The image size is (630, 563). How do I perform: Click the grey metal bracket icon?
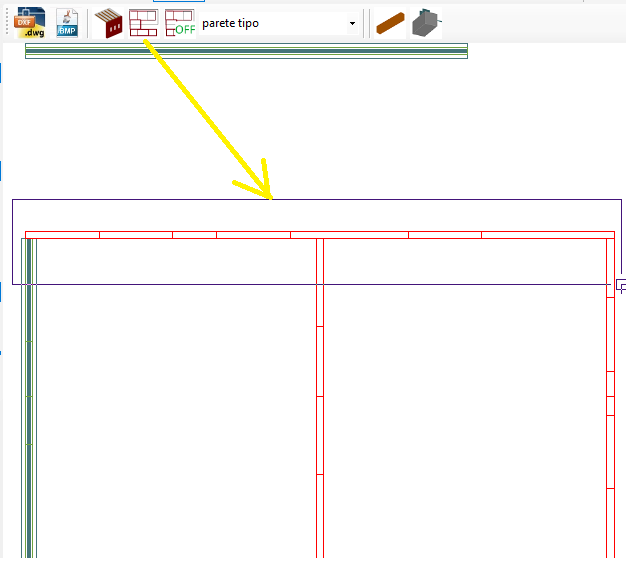pyautogui.click(x=426, y=22)
